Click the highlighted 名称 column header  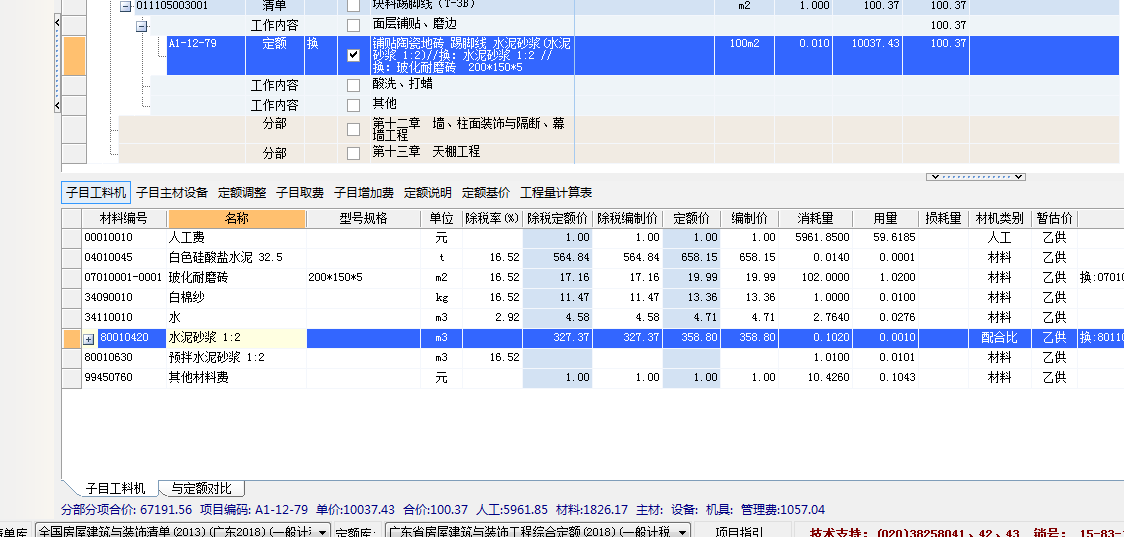(x=237, y=219)
